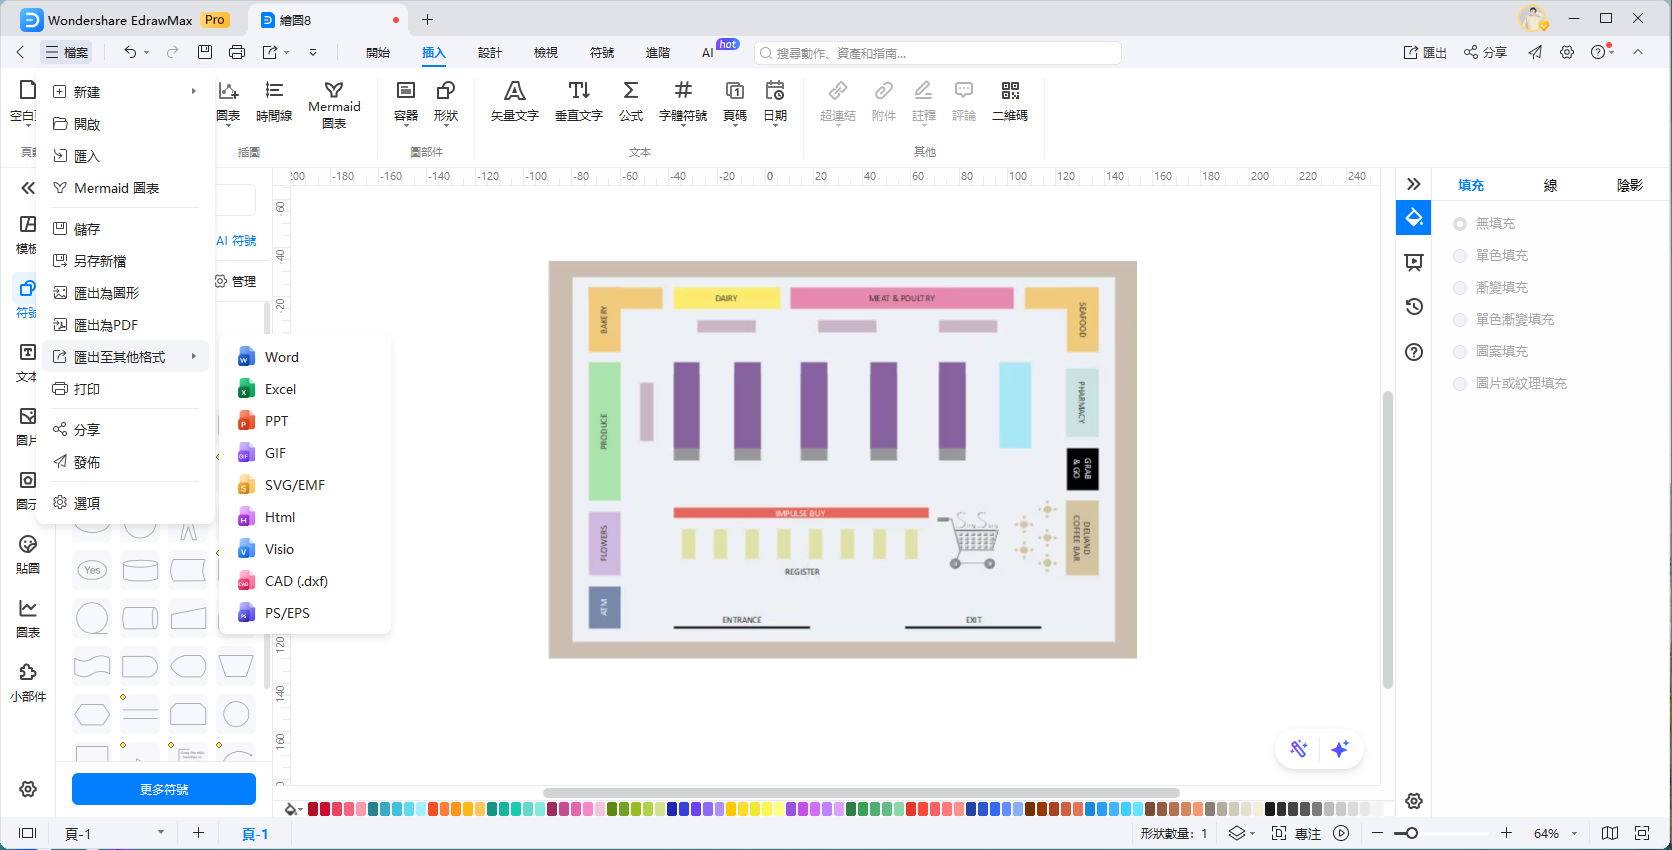The width and height of the screenshot is (1672, 850).
Task: Select 漸變填充 gradient fill option
Action: pyautogui.click(x=1460, y=288)
